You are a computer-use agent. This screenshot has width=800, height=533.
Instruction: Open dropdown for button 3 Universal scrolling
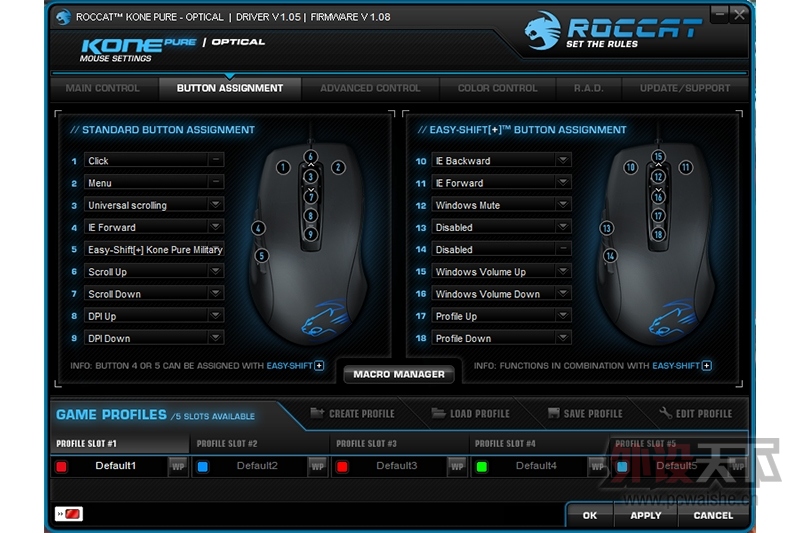click(x=215, y=205)
